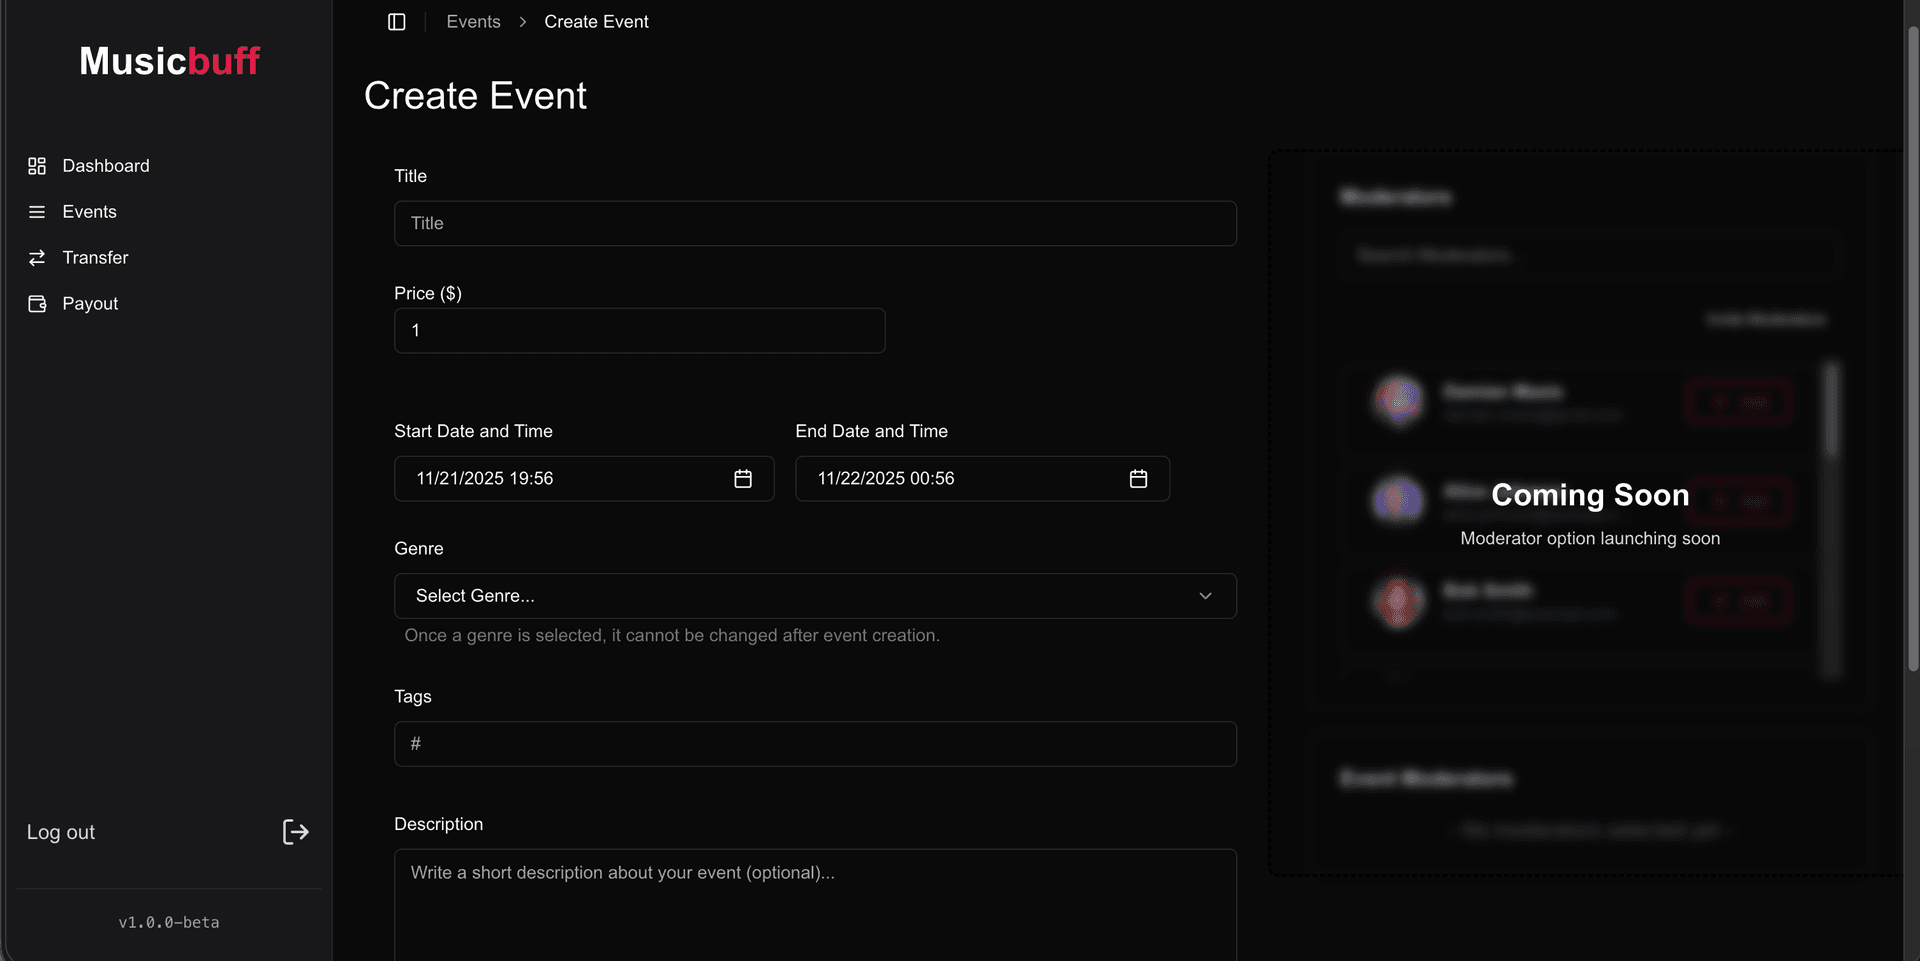Click the Musicbuff logo
Screen dimensions: 1920x961
pyautogui.click(x=169, y=60)
